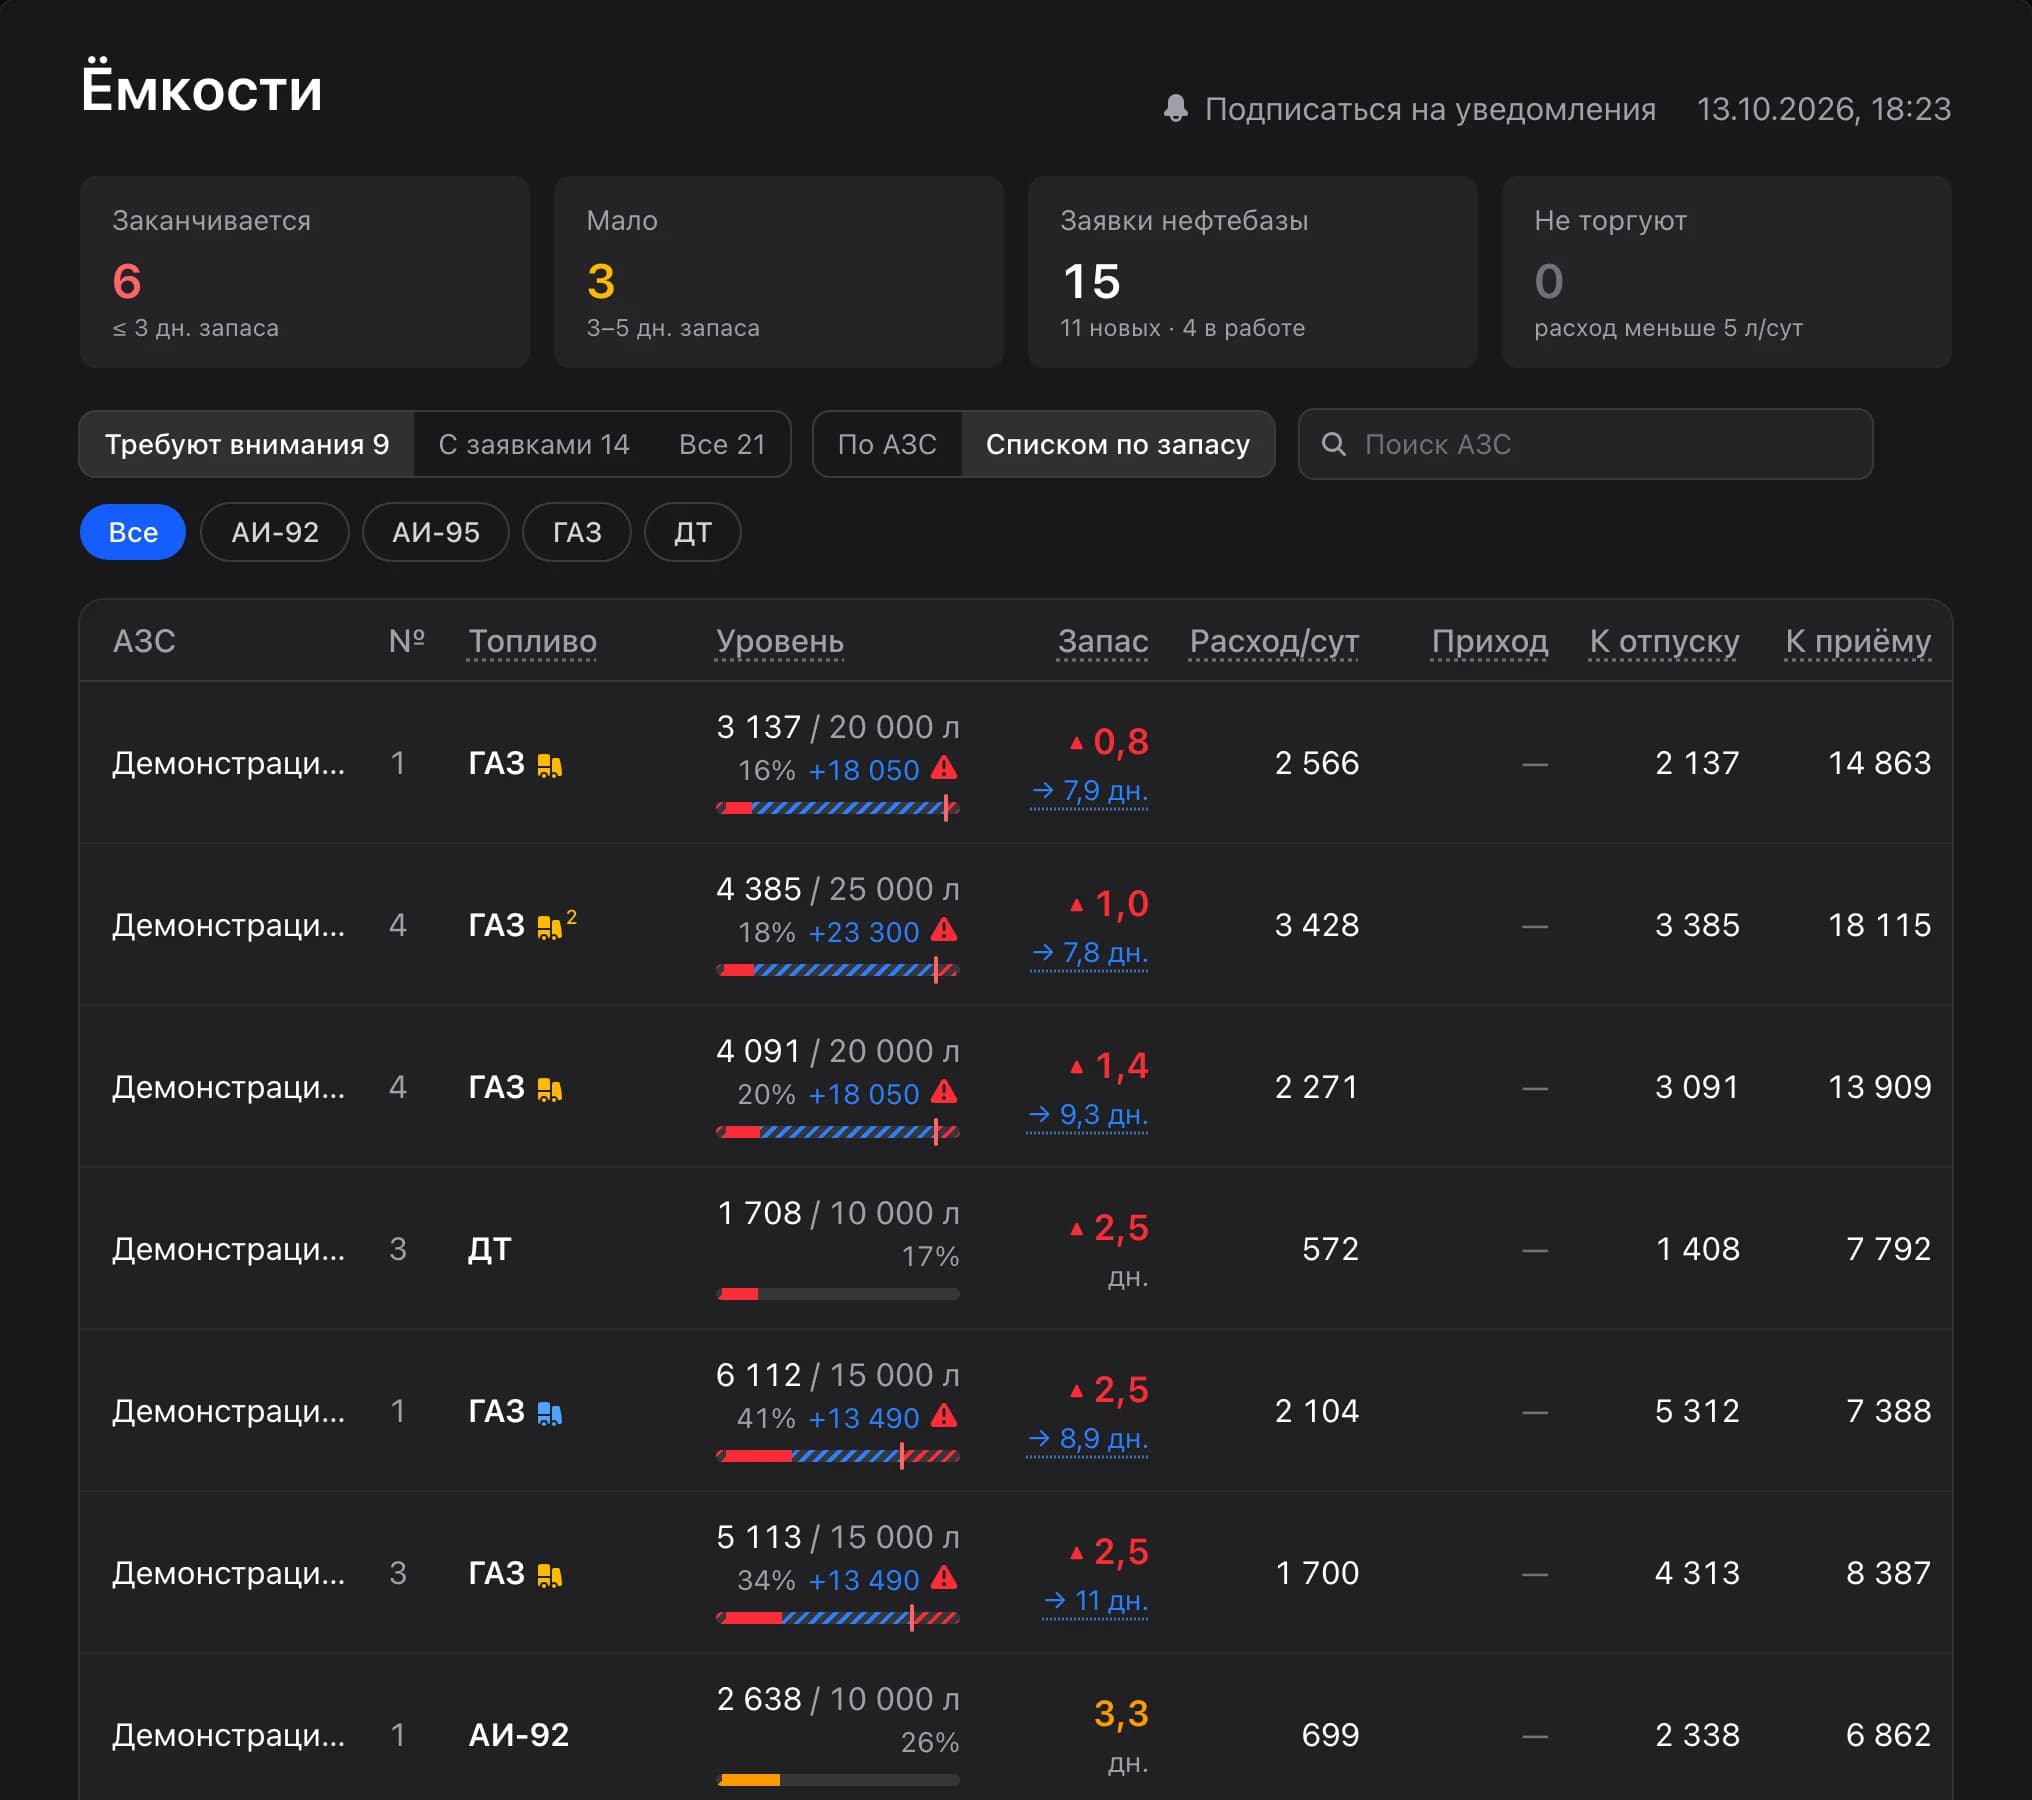Image resolution: width=2032 pixels, height=1800 pixels.
Task: Sort by Топливо column header
Action: [532, 641]
